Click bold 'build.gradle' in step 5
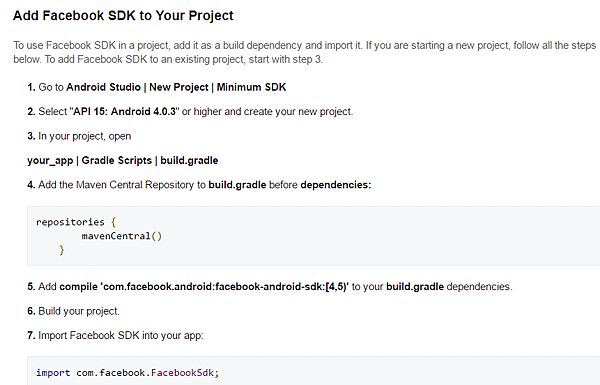This screenshot has width=600, height=385. point(415,287)
